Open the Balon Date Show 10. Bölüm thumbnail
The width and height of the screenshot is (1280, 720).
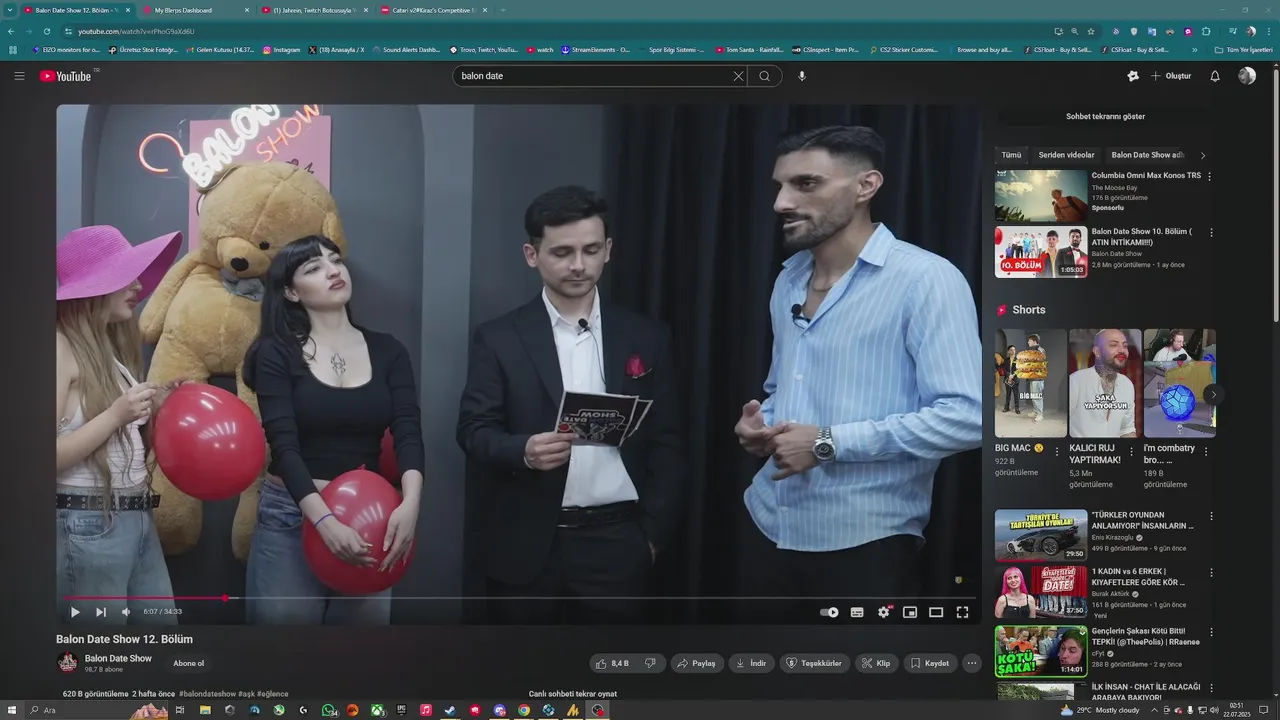click(1040, 252)
